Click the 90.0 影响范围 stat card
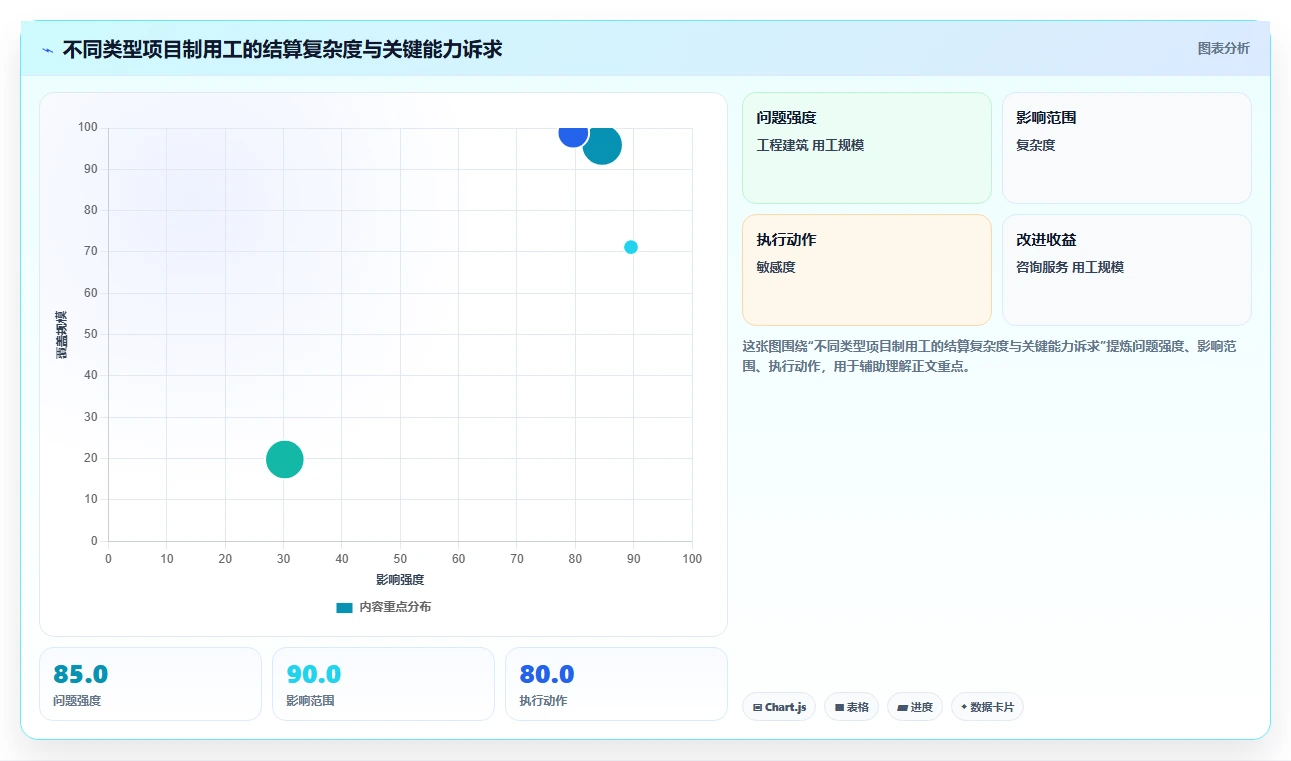The image size is (1291, 761). coord(383,684)
